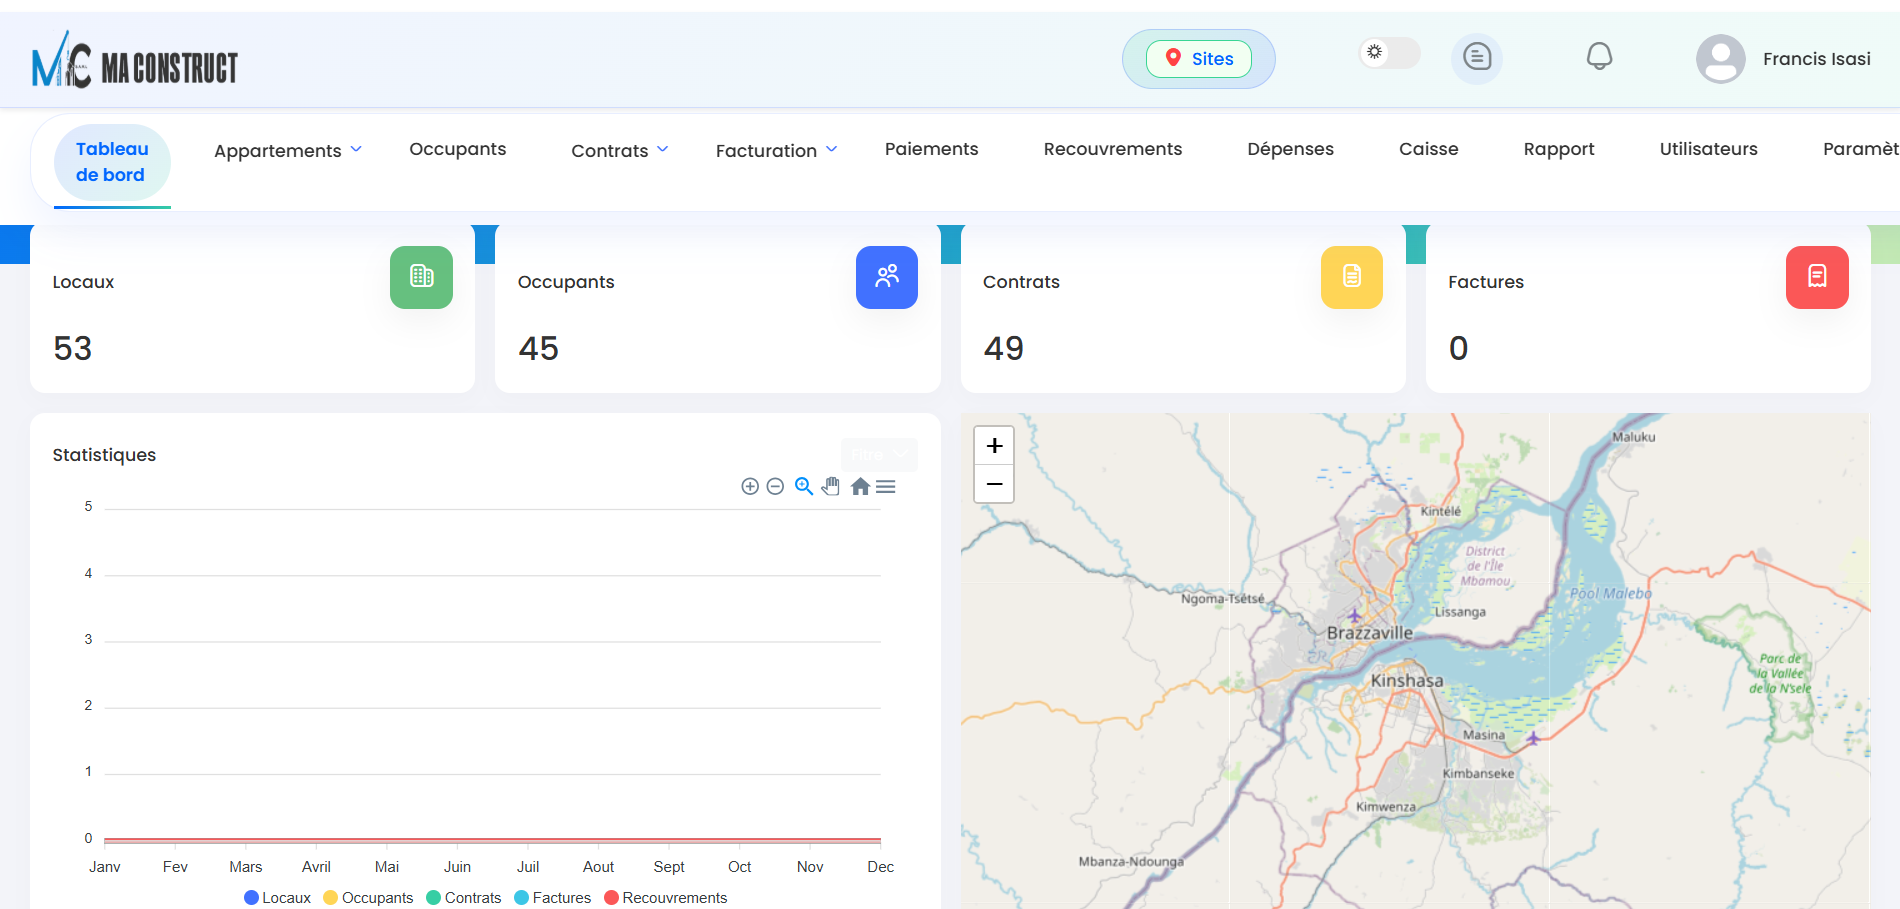Open Francis Isasi user profile
This screenshot has height=909, width=1900.
[x=1784, y=59]
